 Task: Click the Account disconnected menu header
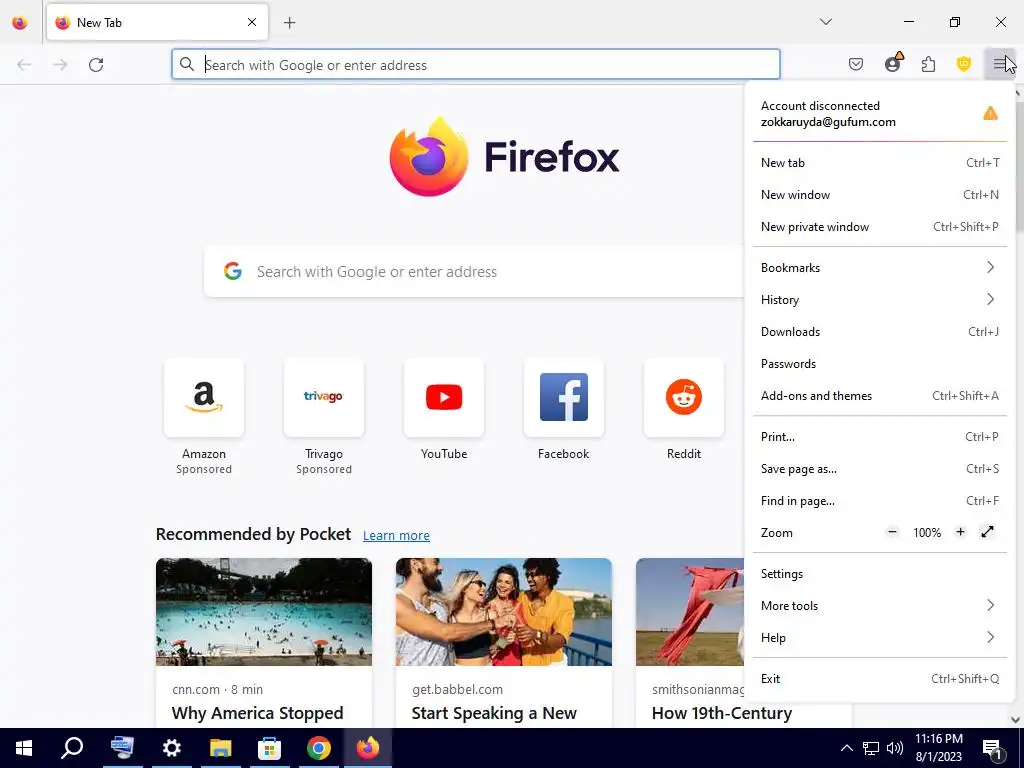(880, 114)
